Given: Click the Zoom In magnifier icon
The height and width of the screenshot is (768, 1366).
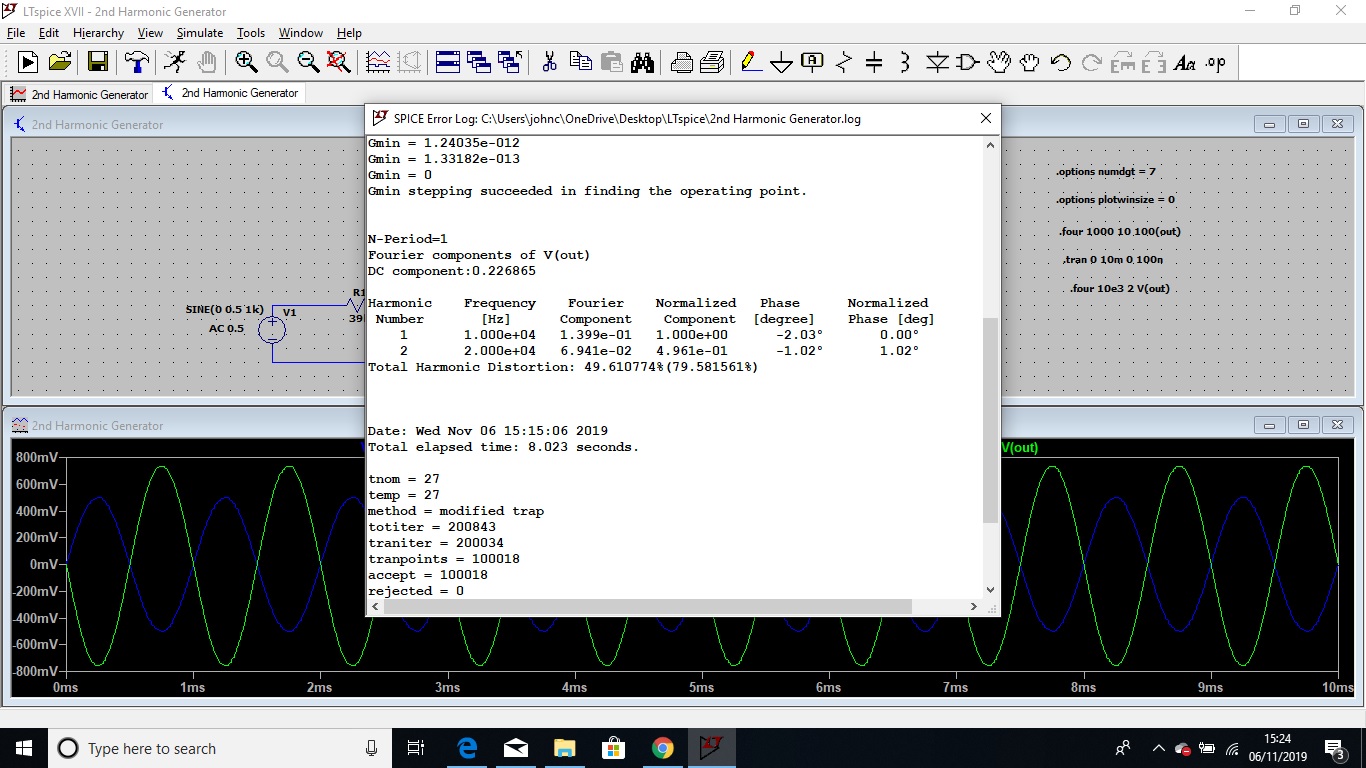Looking at the screenshot, I should tap(246, 62).
